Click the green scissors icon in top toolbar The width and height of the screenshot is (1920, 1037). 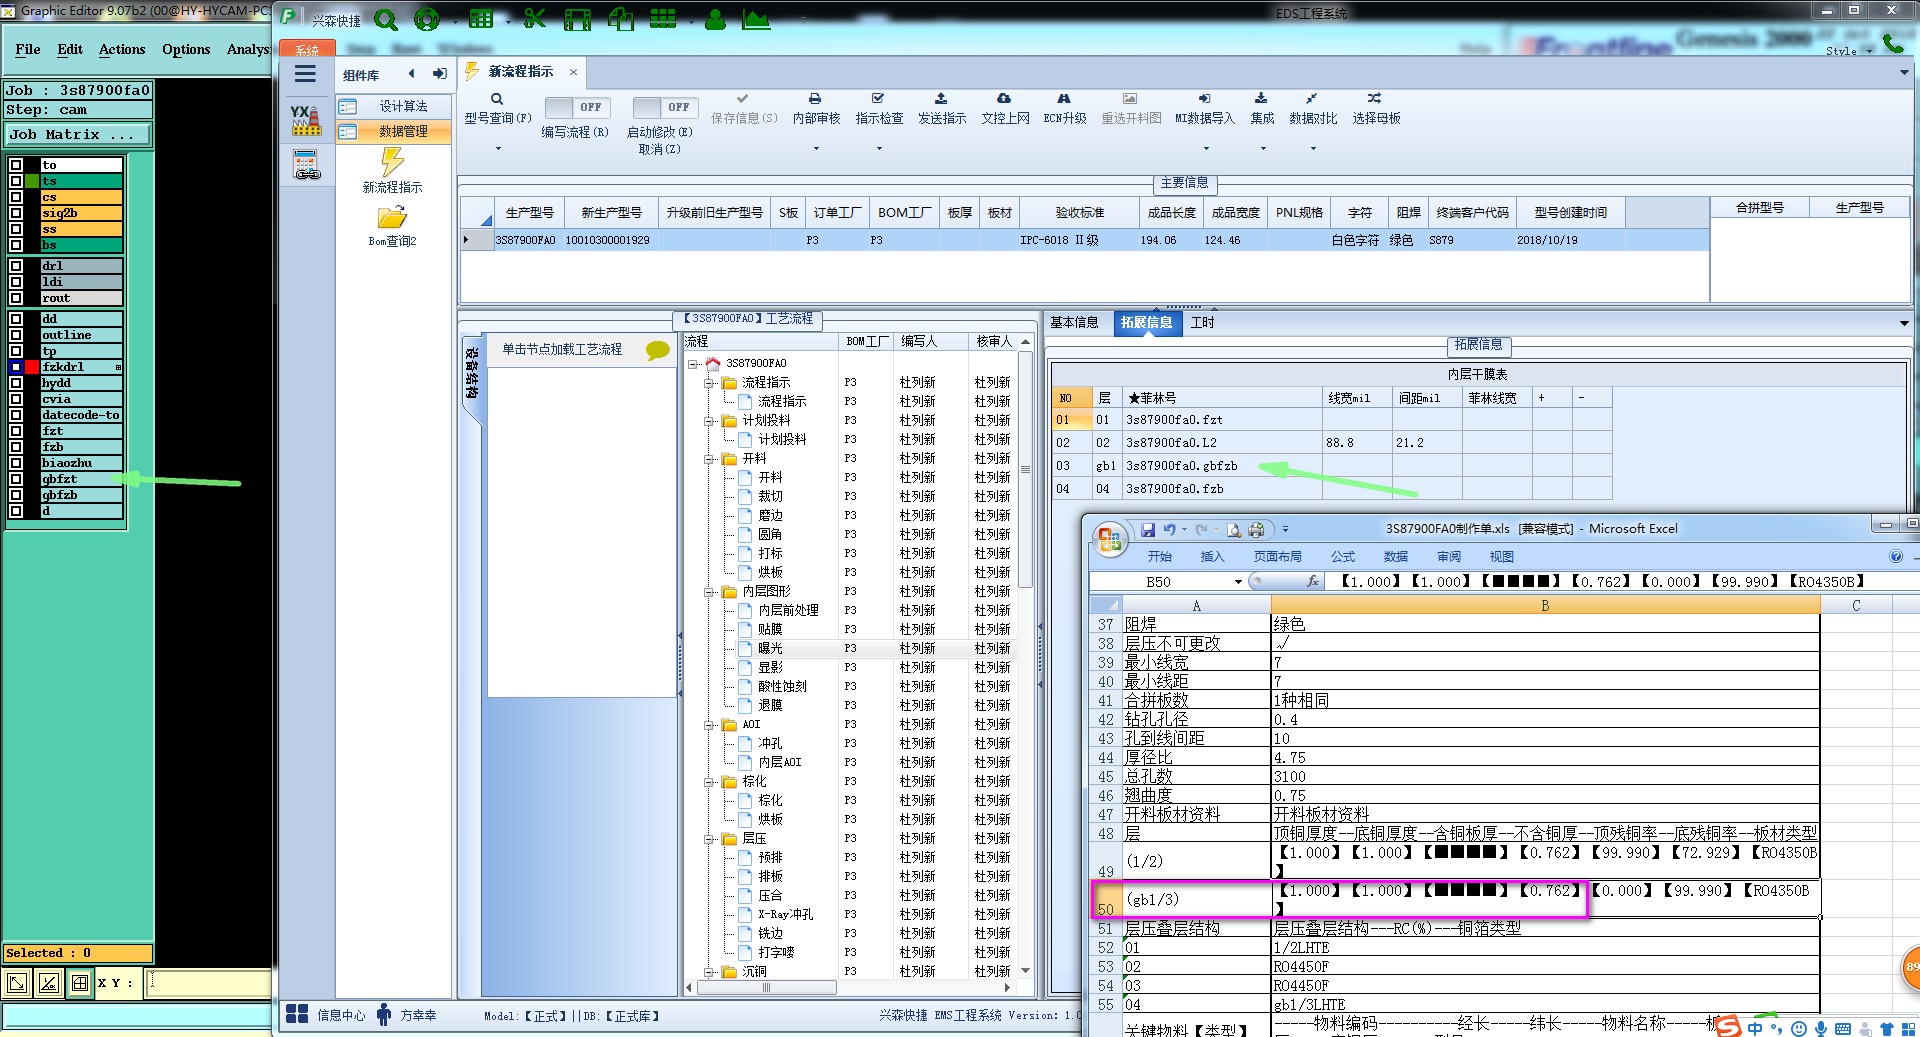pyautogui.click(x=535, y=19)
